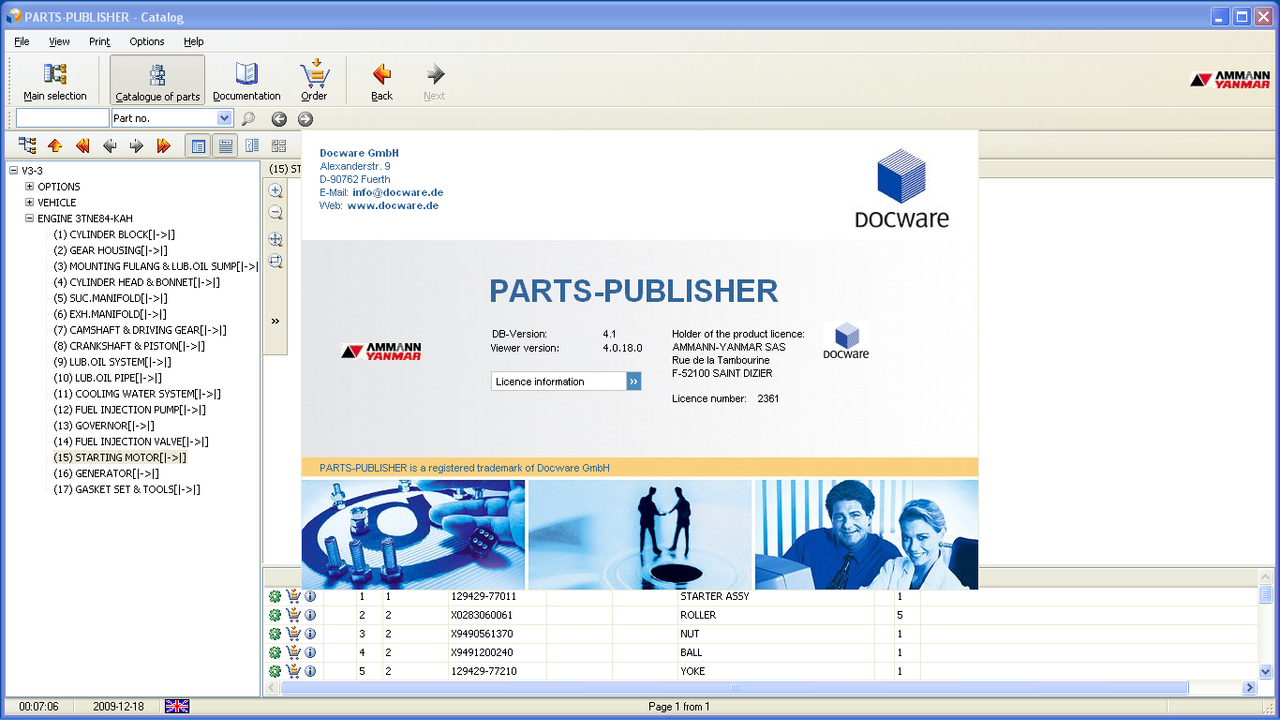Viewport: 1280px width, 720px height.
Task: Click the Licence information arrow button
Action: coord(634,381)
